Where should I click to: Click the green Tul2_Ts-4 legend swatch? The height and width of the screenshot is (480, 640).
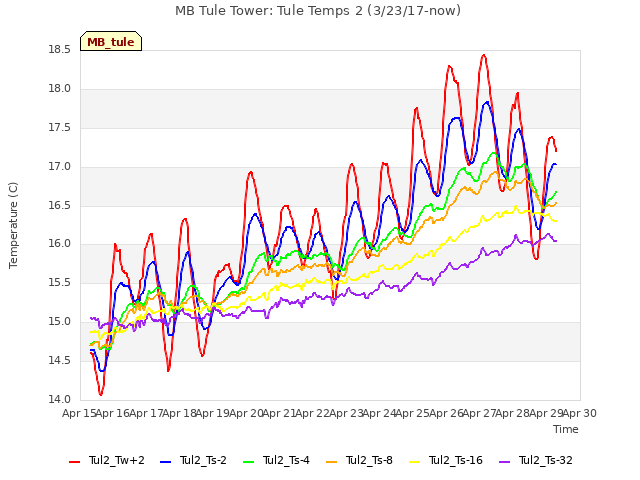[249, 461]
